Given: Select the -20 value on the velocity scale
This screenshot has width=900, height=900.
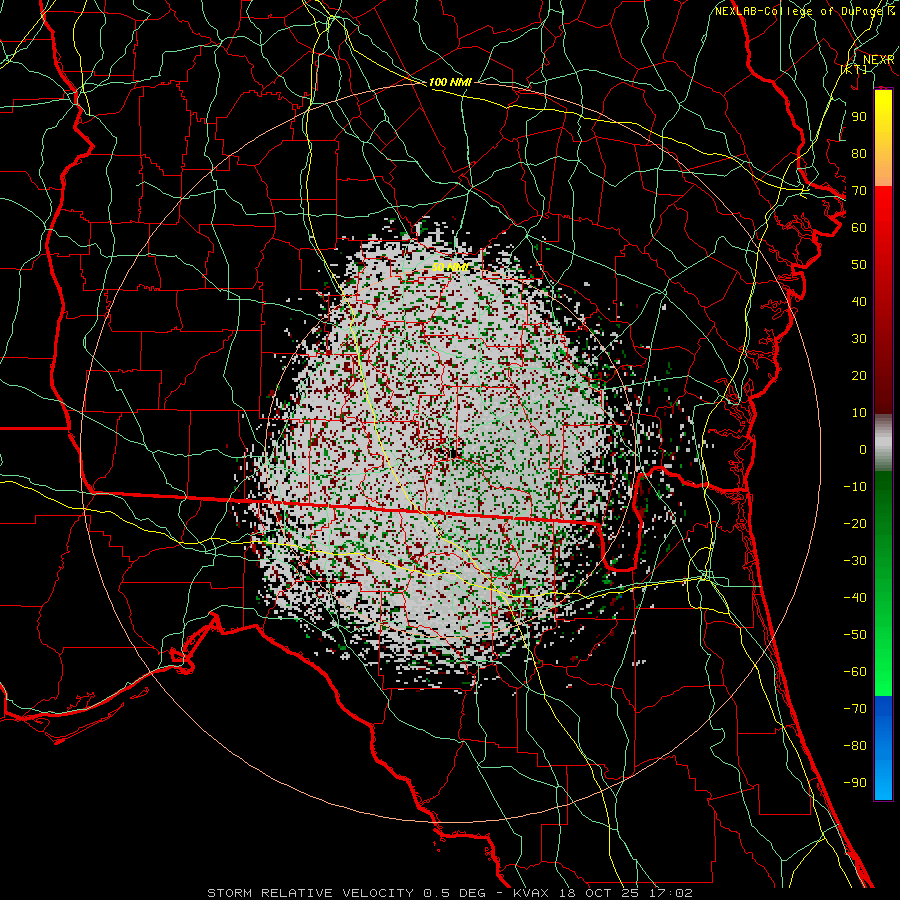Looking at the screenshot, I should (855, 524).
